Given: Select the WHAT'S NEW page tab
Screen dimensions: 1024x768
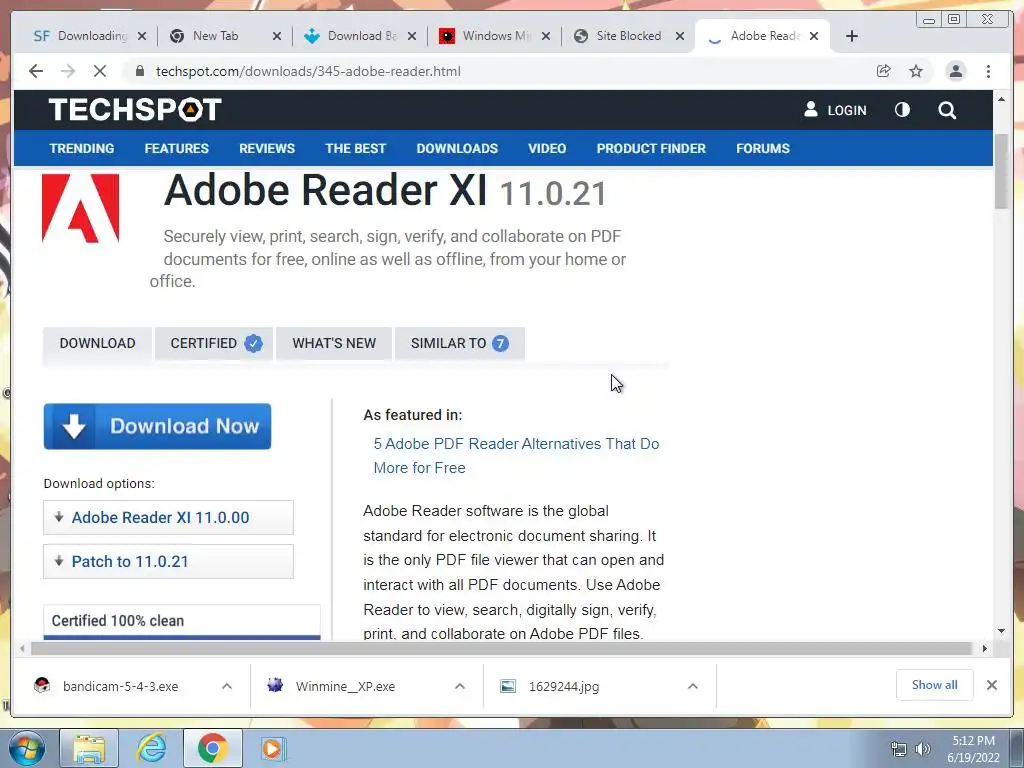Looking at the screenshot, I should click(334, 344).
